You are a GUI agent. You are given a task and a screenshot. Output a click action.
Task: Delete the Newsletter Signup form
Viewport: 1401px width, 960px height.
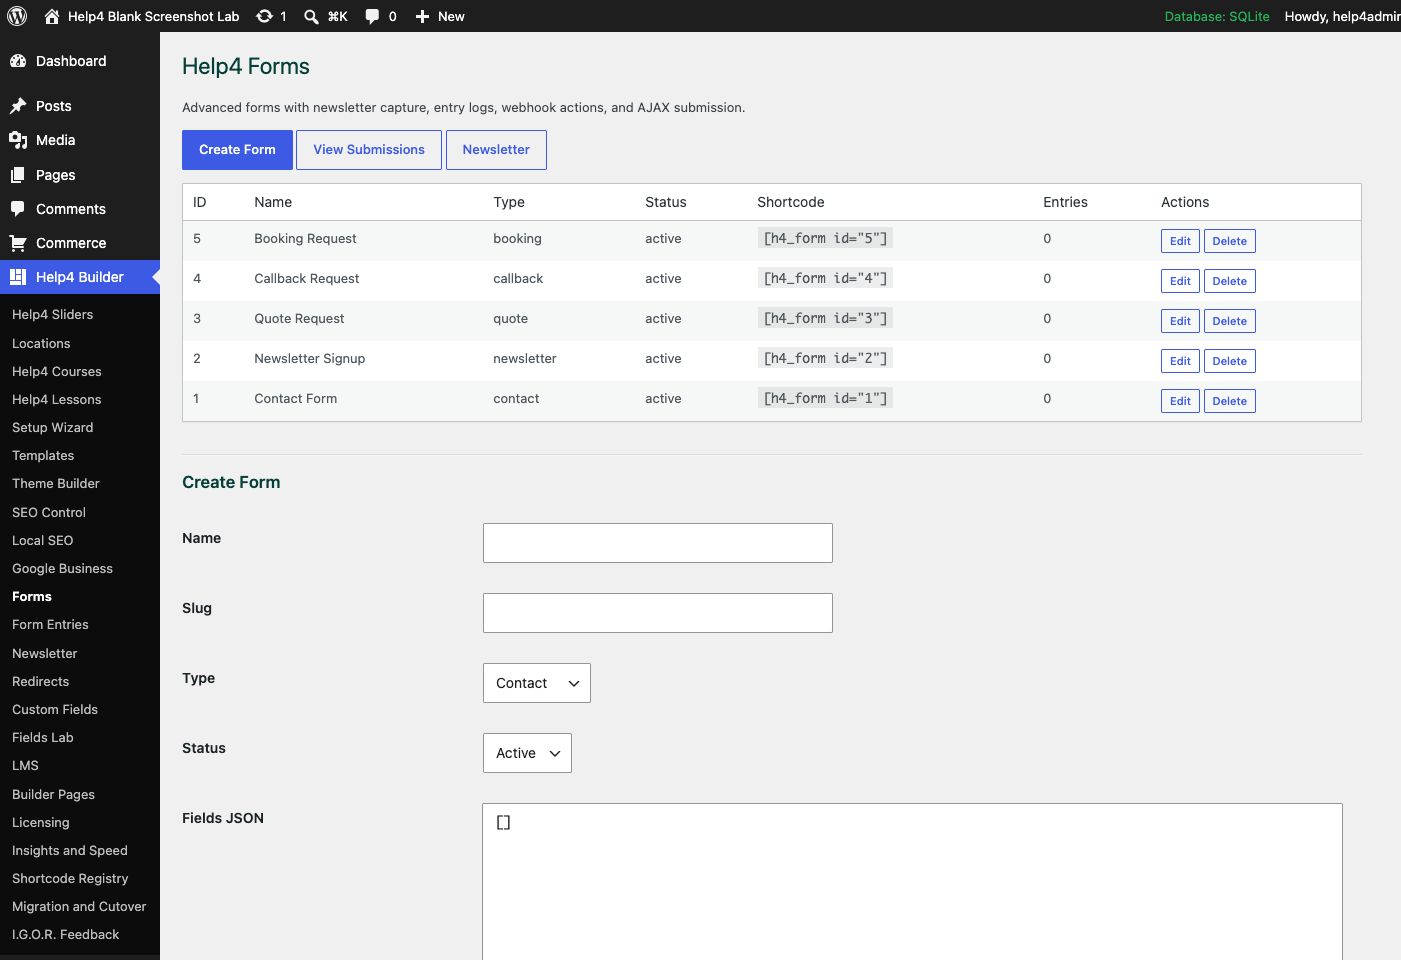tap(1229, 361)
